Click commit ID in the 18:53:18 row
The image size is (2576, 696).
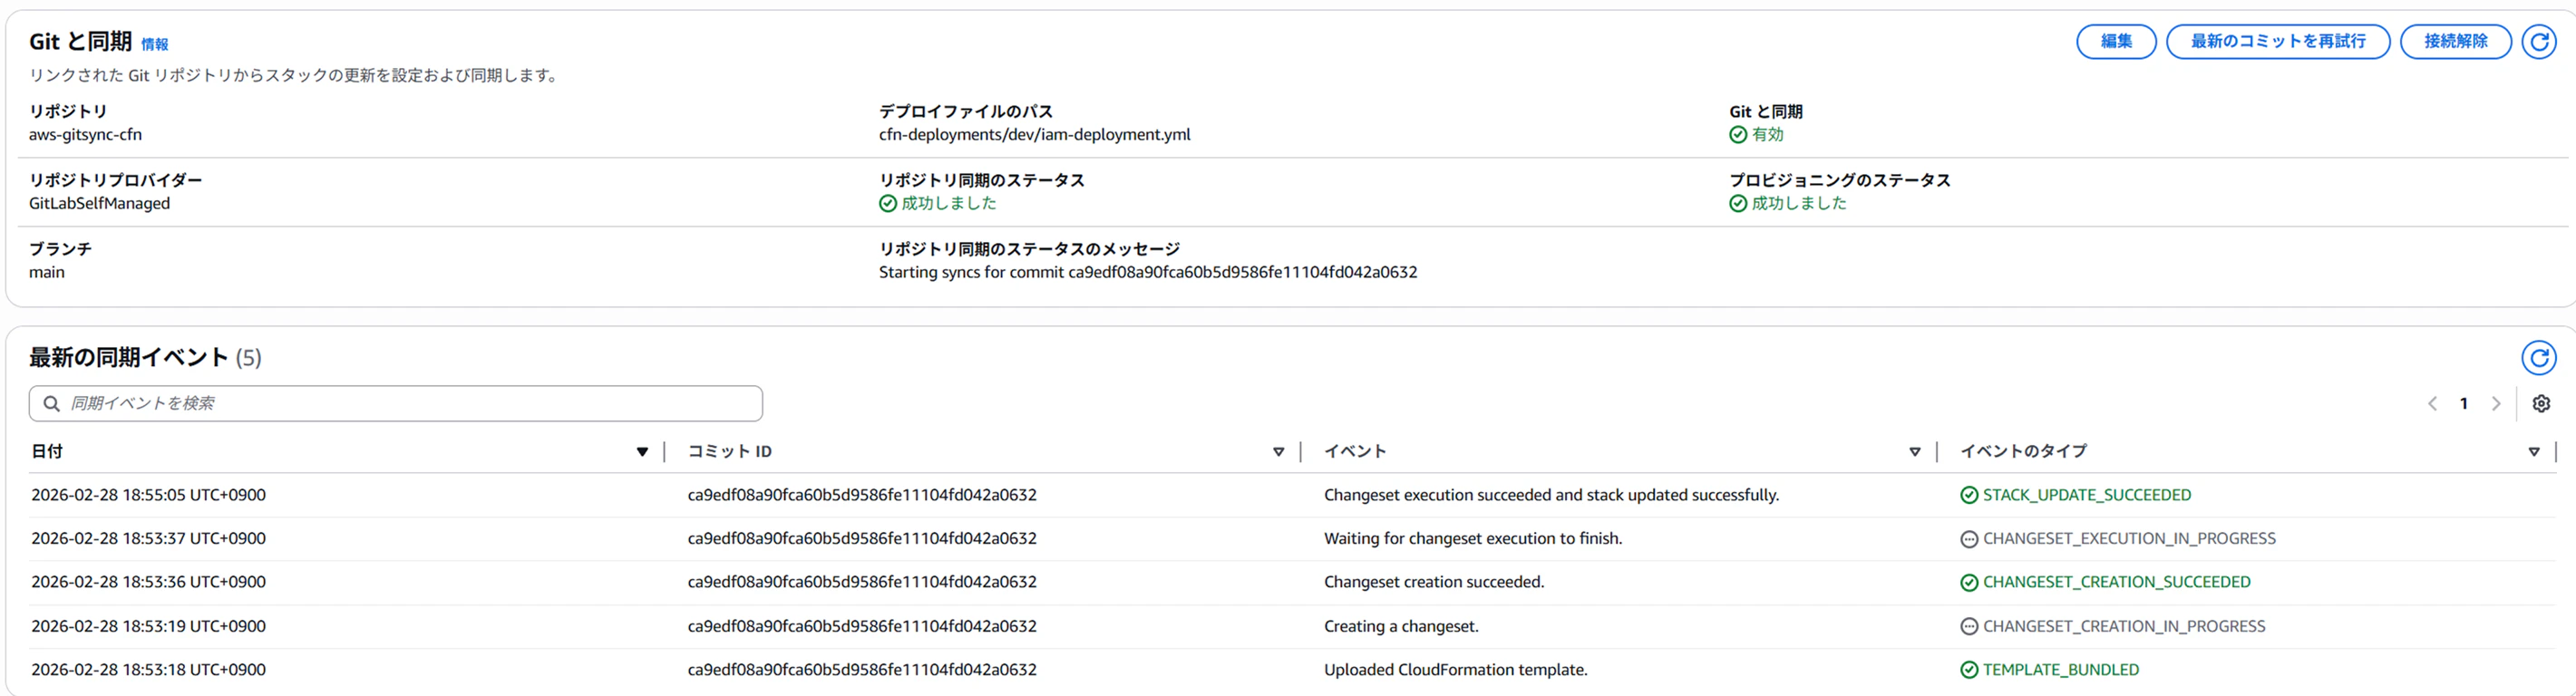(x=862, y=670)
